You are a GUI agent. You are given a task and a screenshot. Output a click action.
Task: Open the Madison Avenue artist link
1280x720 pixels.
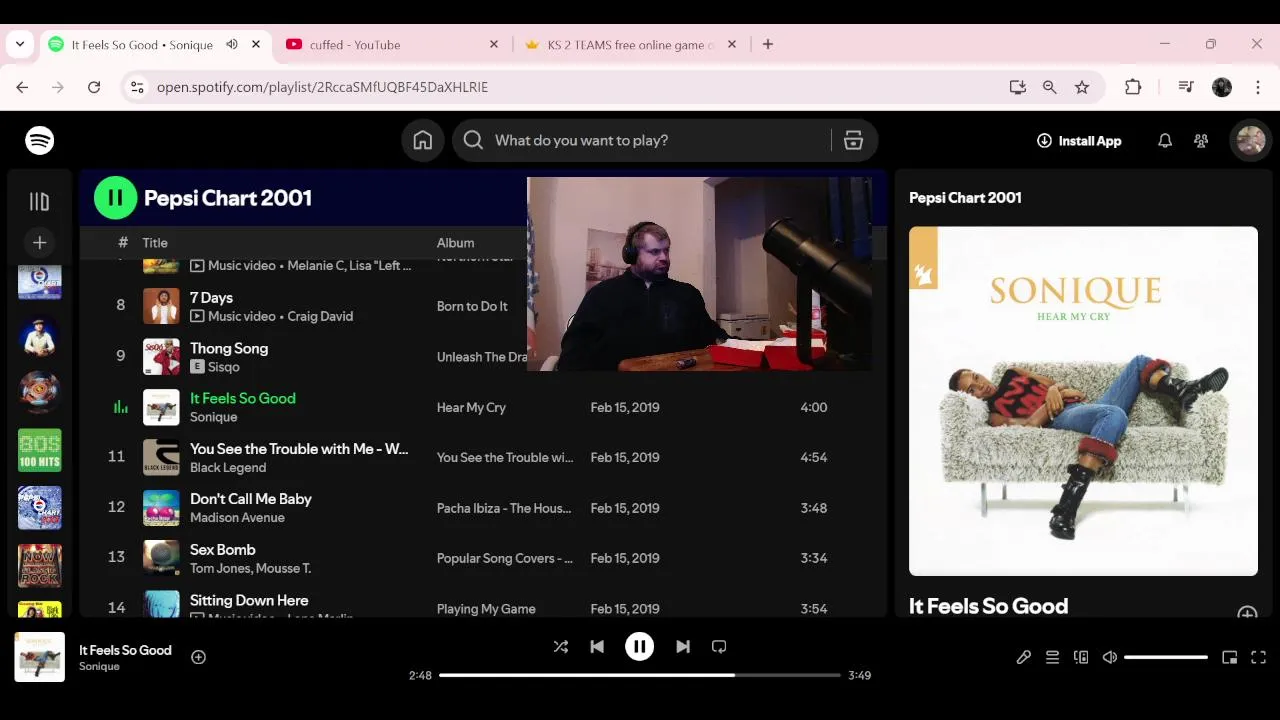click(x=237, y=517)
